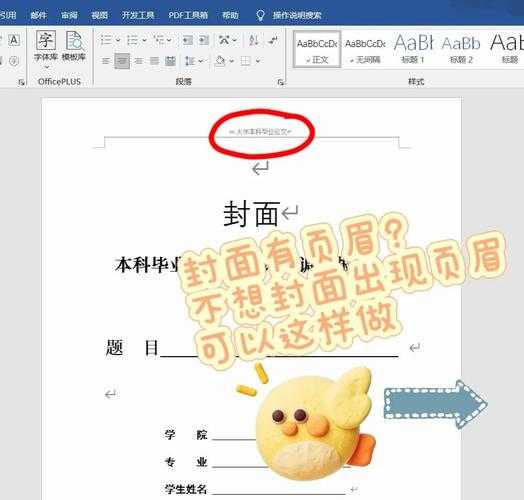Open the PDF工具箱 tab
The image size is (524, 500).
[188, 15]
